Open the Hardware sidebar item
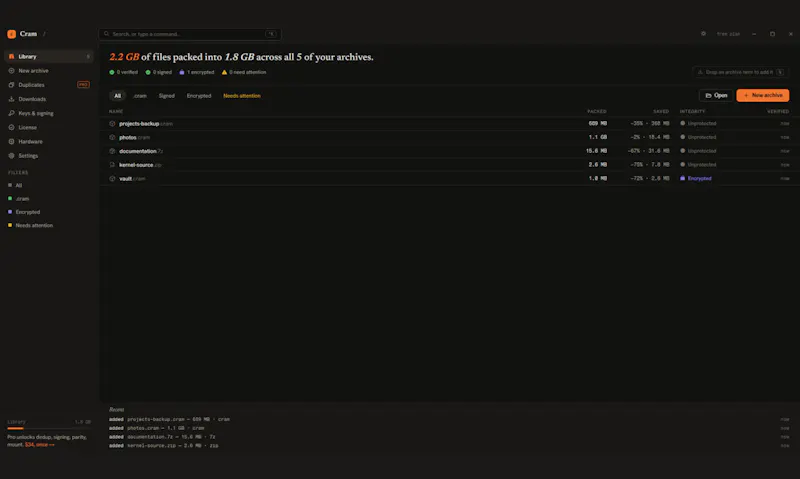Viewport: 800px width, 479px height. [48, 142]
